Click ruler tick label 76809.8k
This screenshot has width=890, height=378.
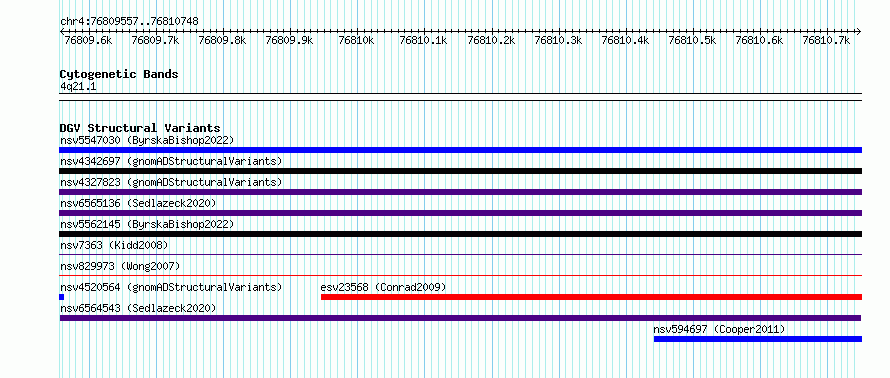pos(222,41)
